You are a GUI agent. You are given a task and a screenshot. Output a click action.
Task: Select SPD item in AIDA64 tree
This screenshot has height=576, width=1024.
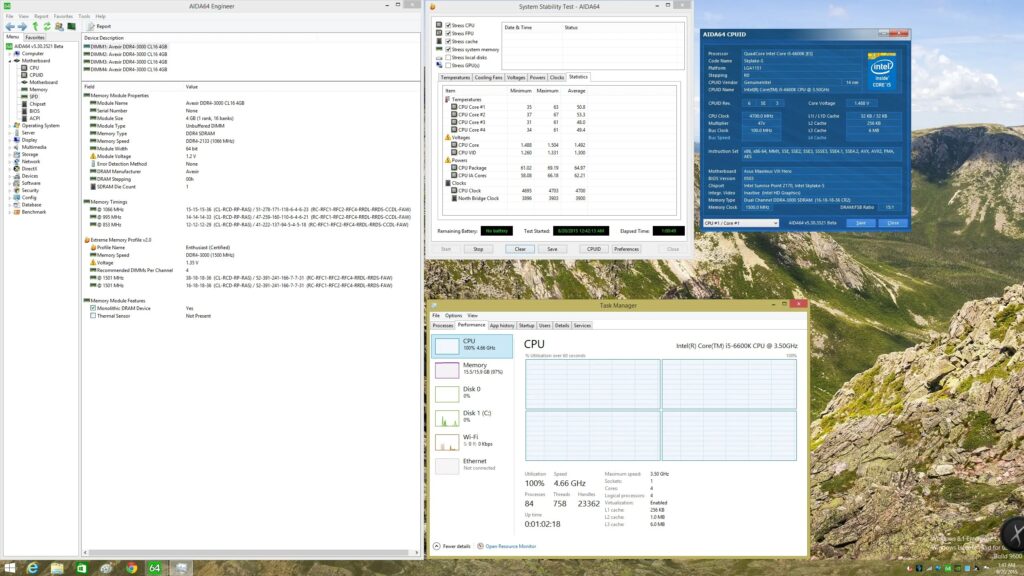coord(33,97)
